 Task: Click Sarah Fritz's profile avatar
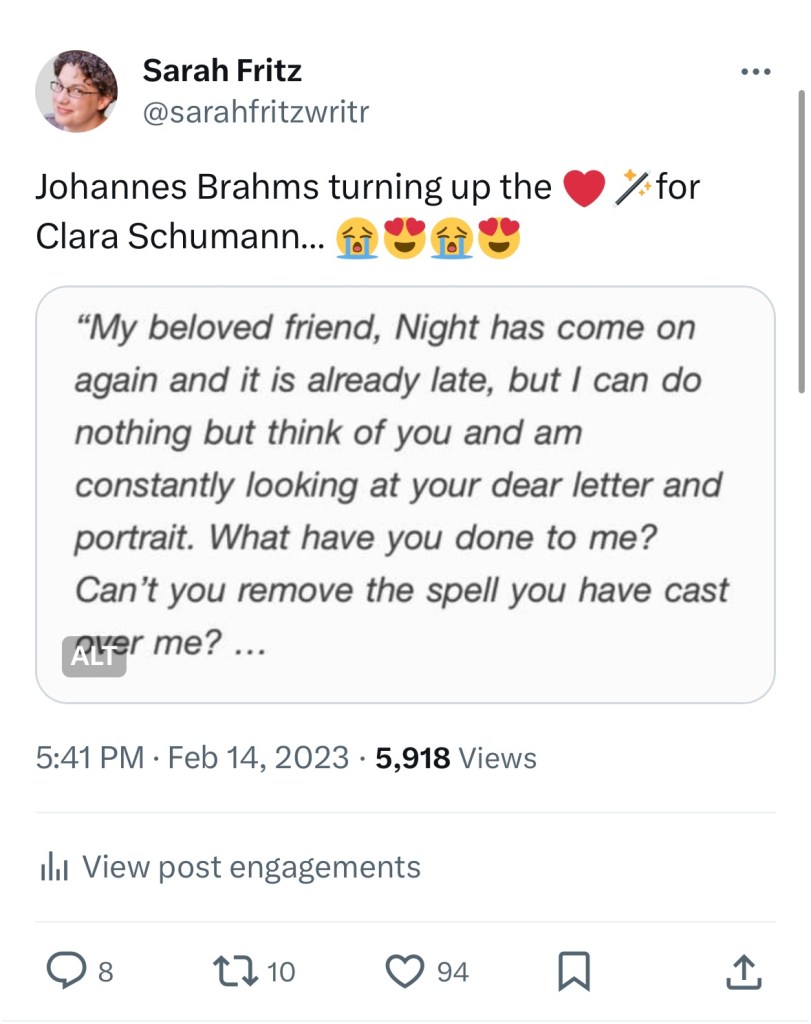pyautogui.click(x=77, y=91)
